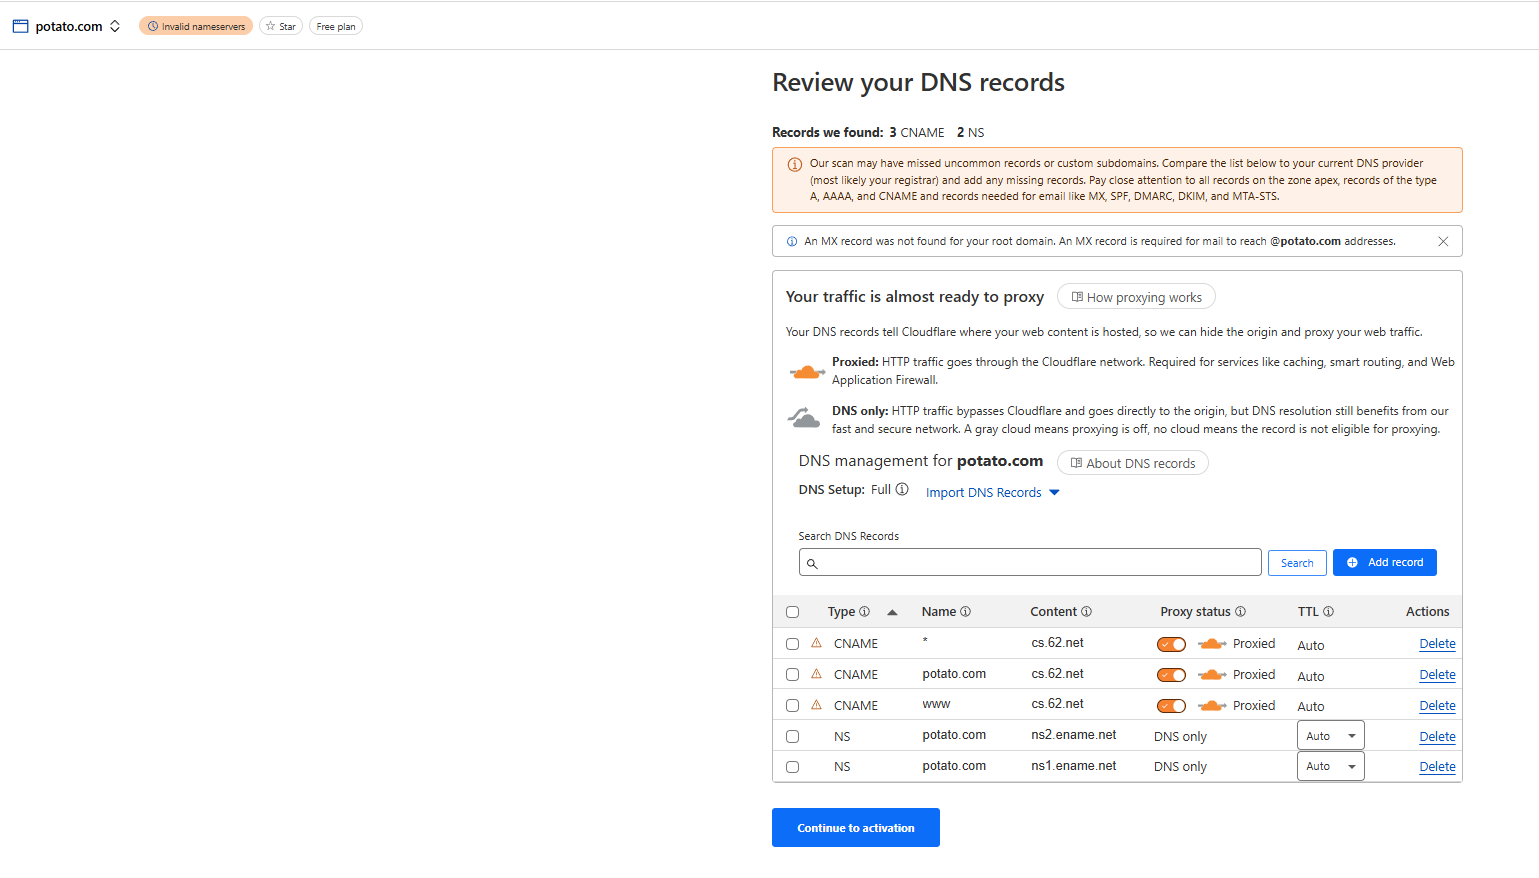Disable proxy toggle on wildcard CNAME record

coord(1171,644)
